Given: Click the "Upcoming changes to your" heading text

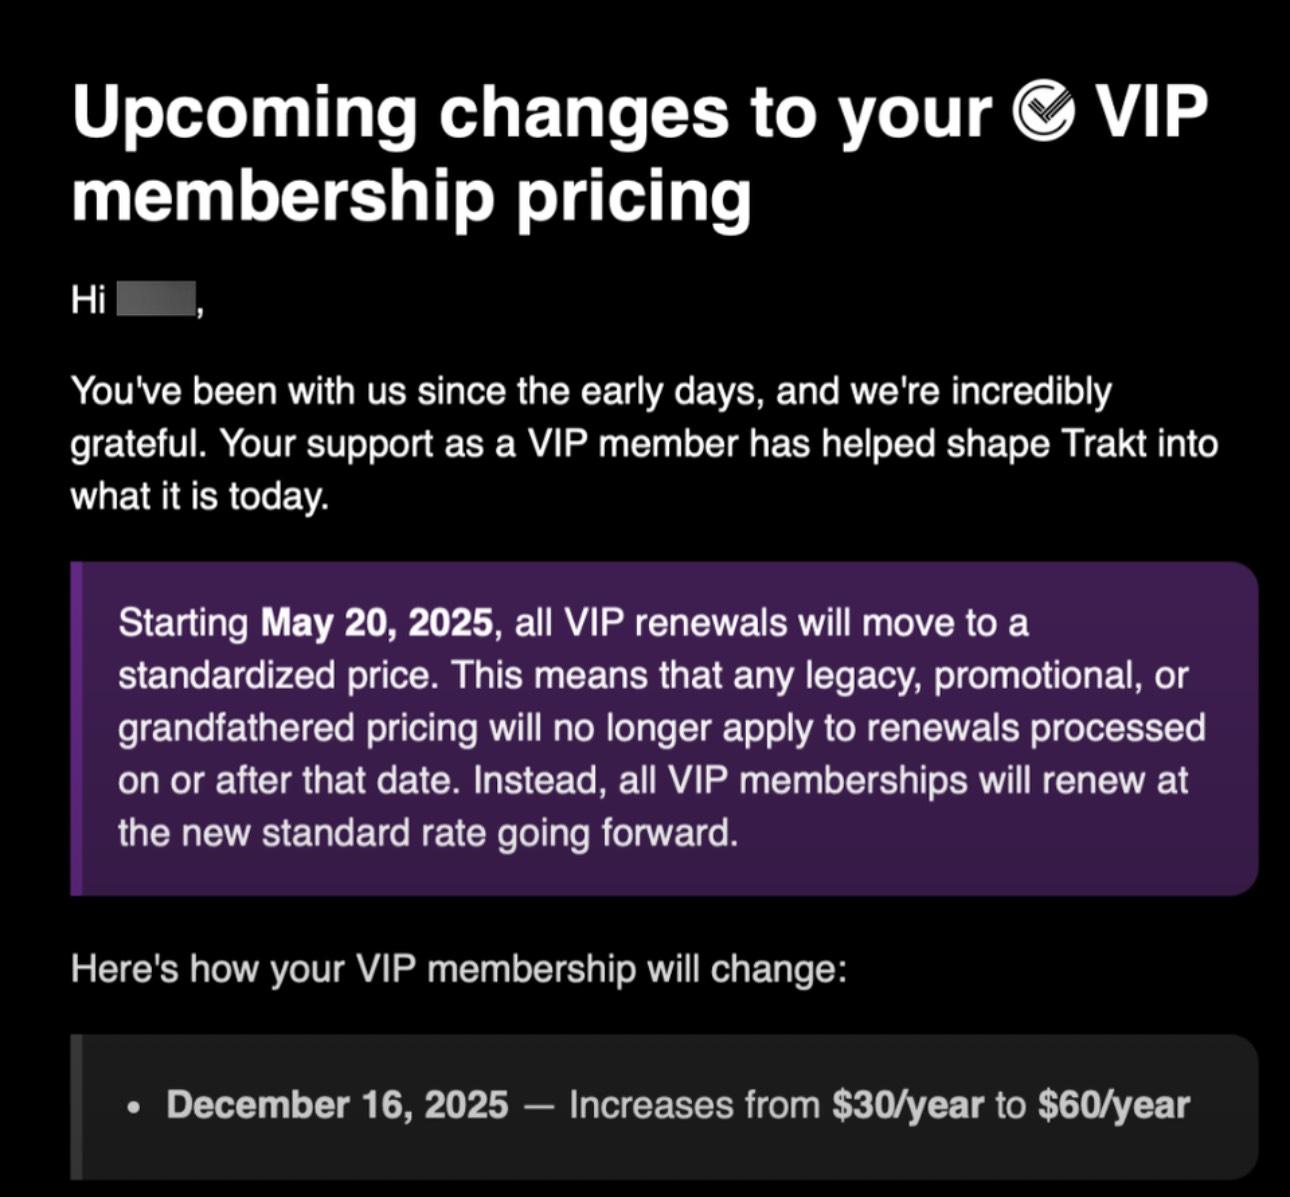Looking at the screenshot, I should [530, 111].
